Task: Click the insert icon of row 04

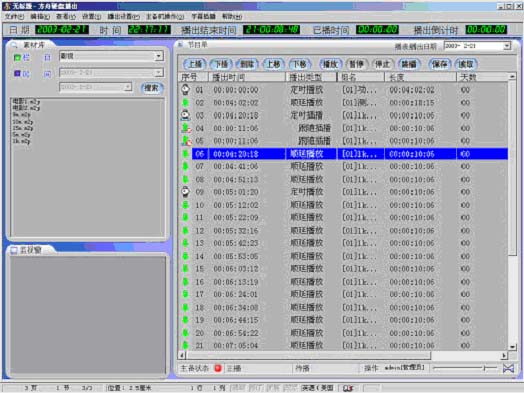Action: (x=186, y=128)
